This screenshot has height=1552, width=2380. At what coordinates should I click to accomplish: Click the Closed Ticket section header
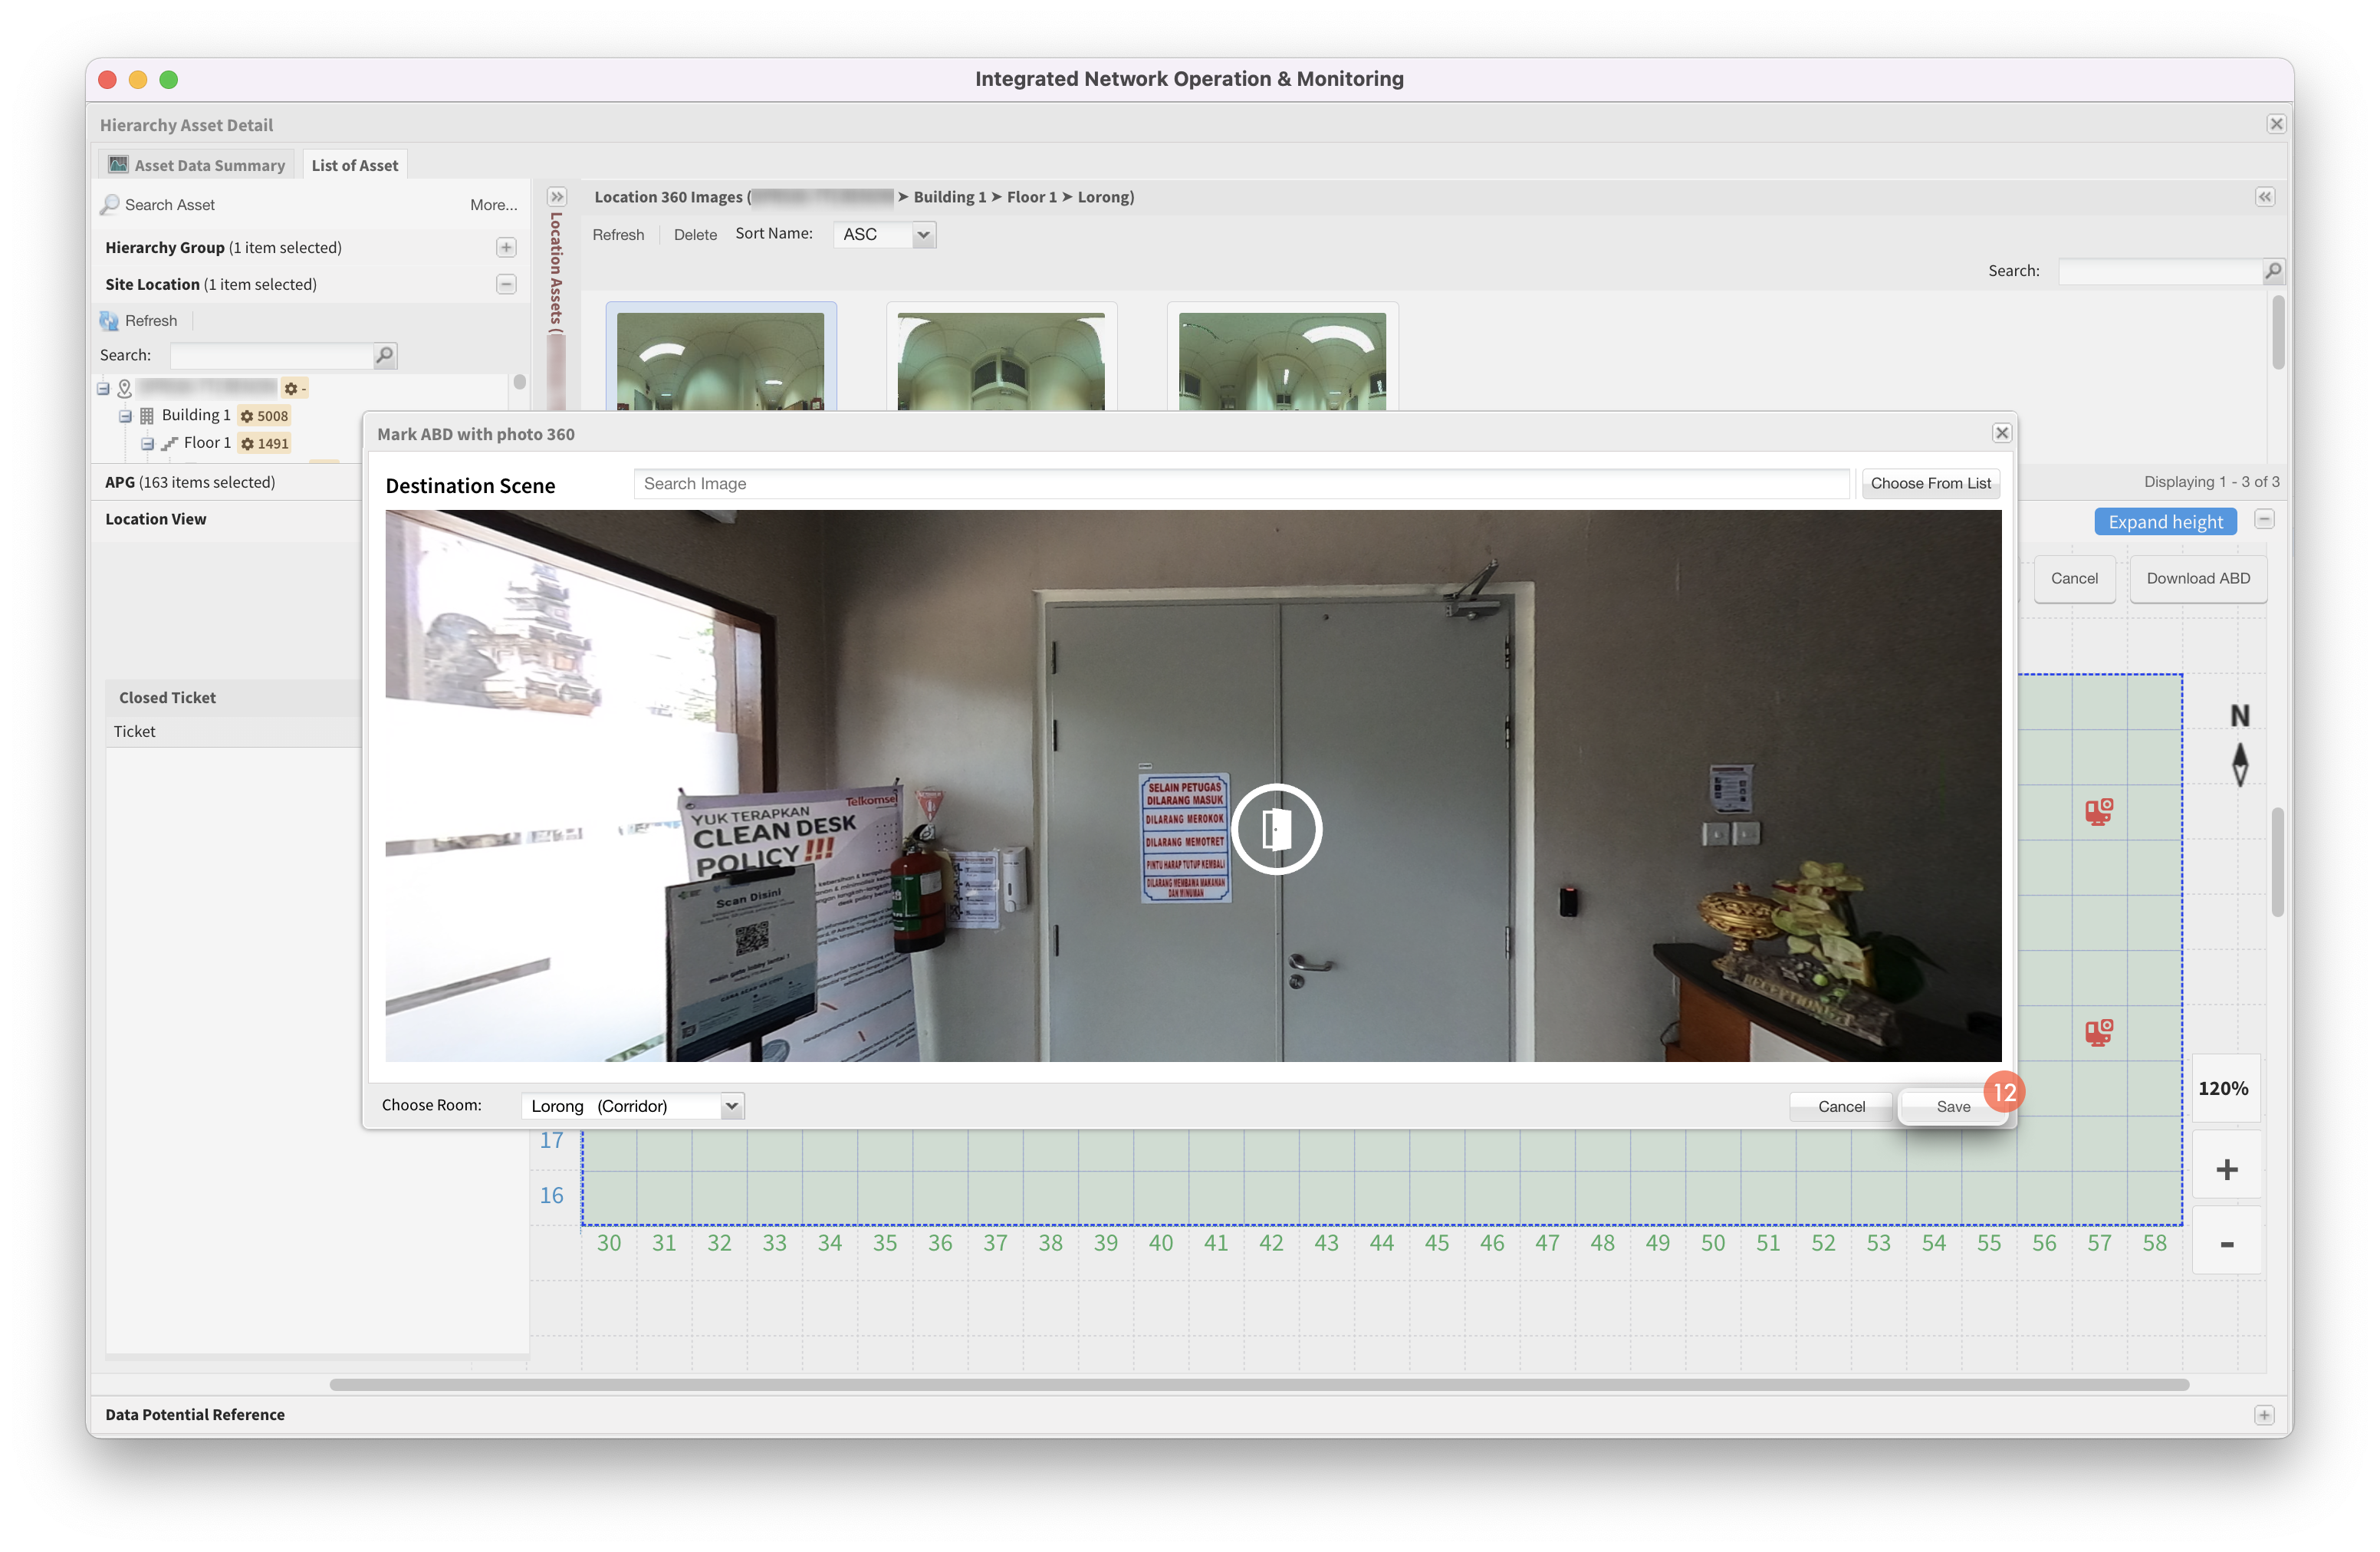point(233,698)
